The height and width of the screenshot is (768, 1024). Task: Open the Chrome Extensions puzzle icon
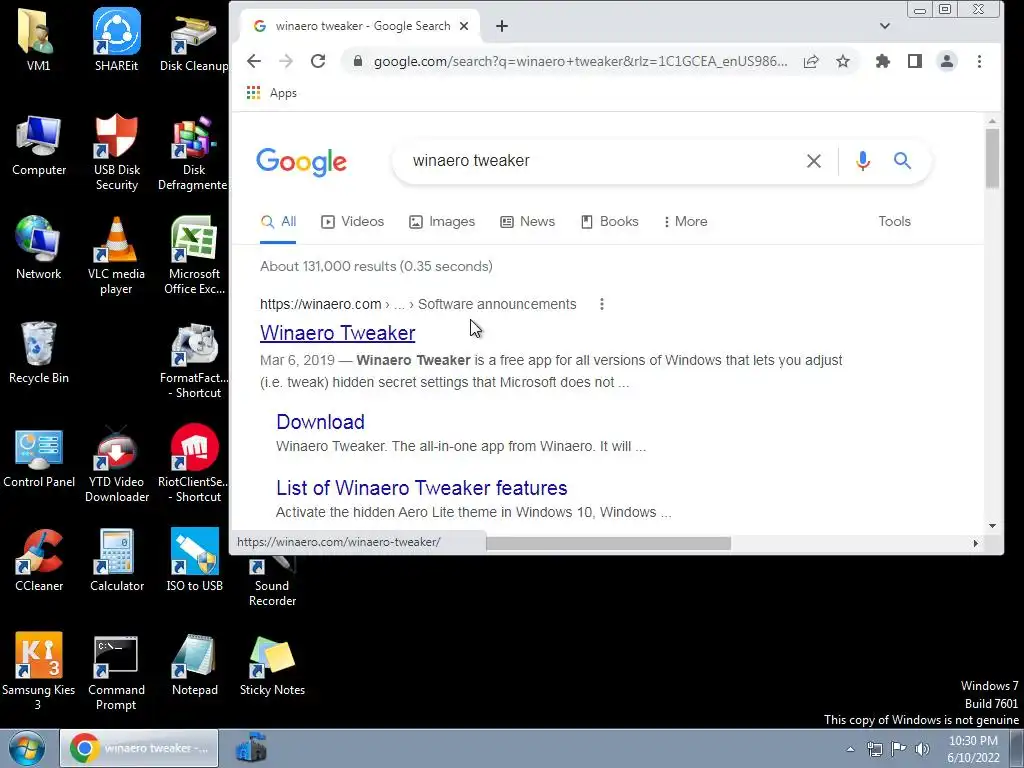point(883,61)
